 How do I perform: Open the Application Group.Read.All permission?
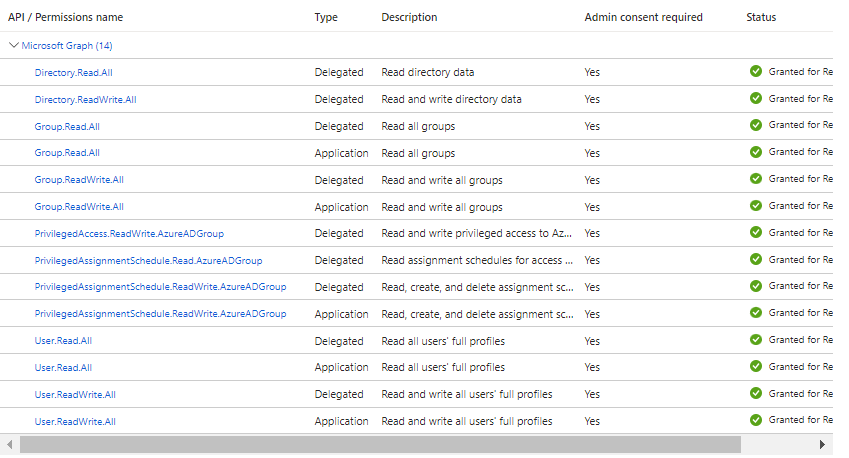coord(67,153)
